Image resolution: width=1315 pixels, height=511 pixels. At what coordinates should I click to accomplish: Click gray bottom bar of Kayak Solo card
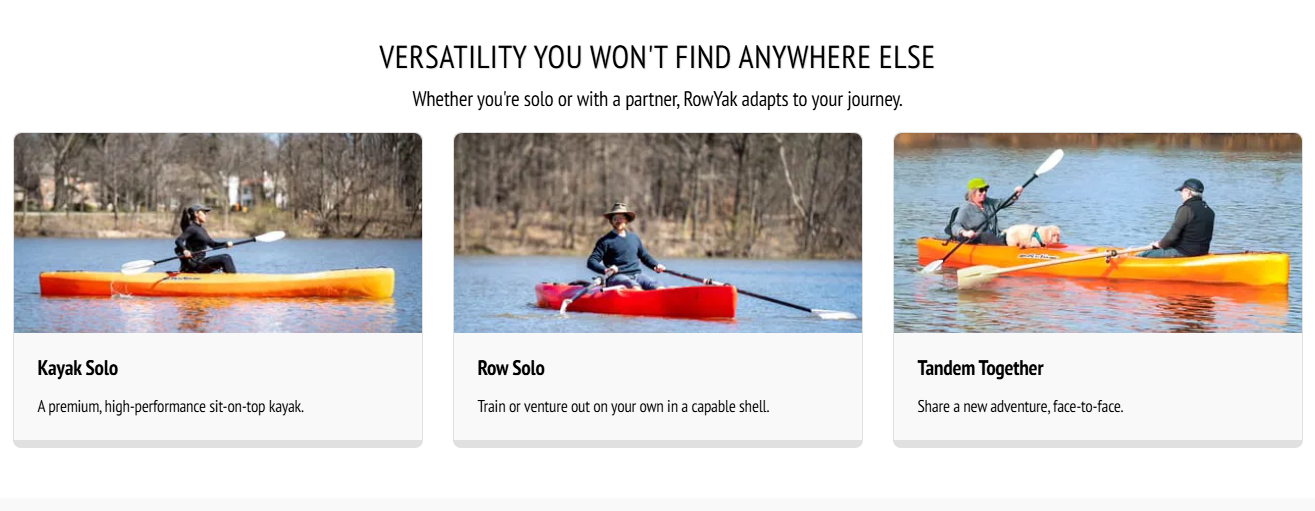(x=218, y=443)
